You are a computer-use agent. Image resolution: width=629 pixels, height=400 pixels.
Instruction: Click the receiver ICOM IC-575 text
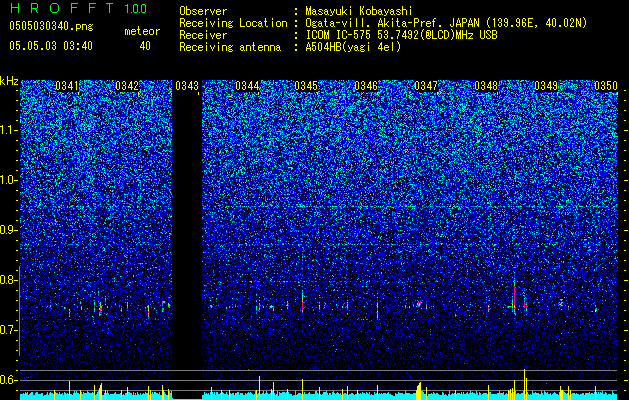[x=401, y=35]
